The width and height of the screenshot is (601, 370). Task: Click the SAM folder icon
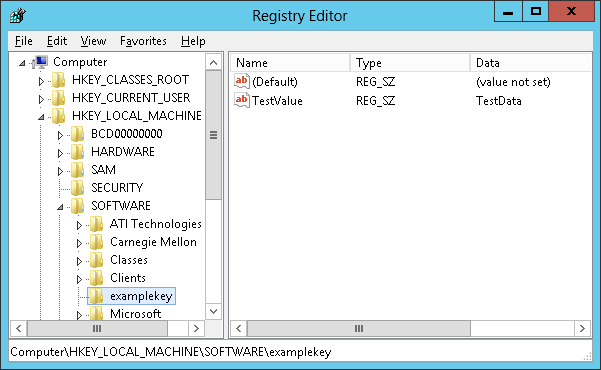point(77,170)
